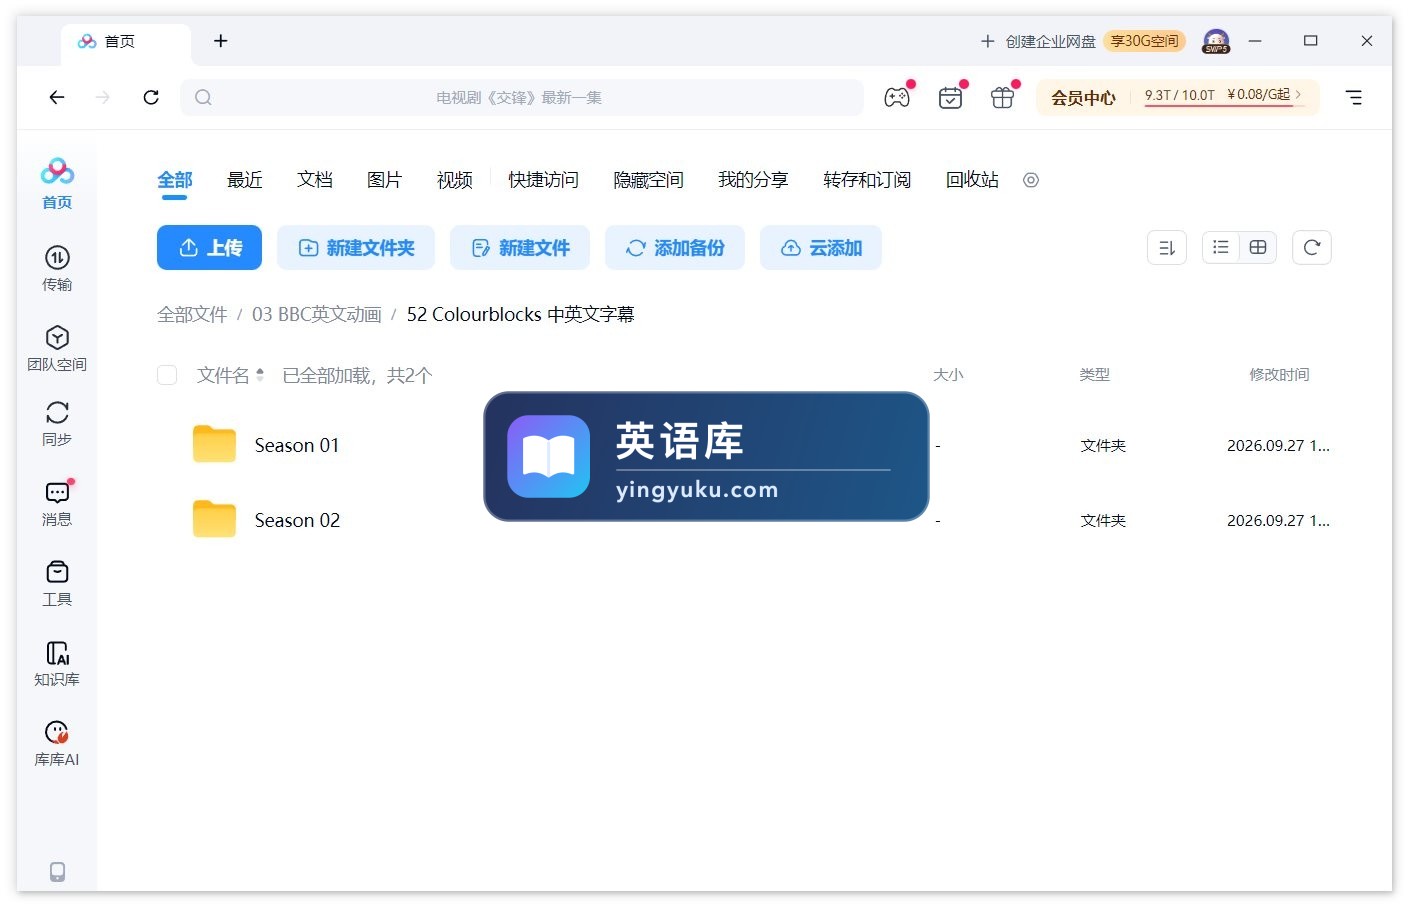The image size is (1412, 913).
Task: Click the 9.3T / 10.0T storage indicator
Action: click(x=1179, y=95)
